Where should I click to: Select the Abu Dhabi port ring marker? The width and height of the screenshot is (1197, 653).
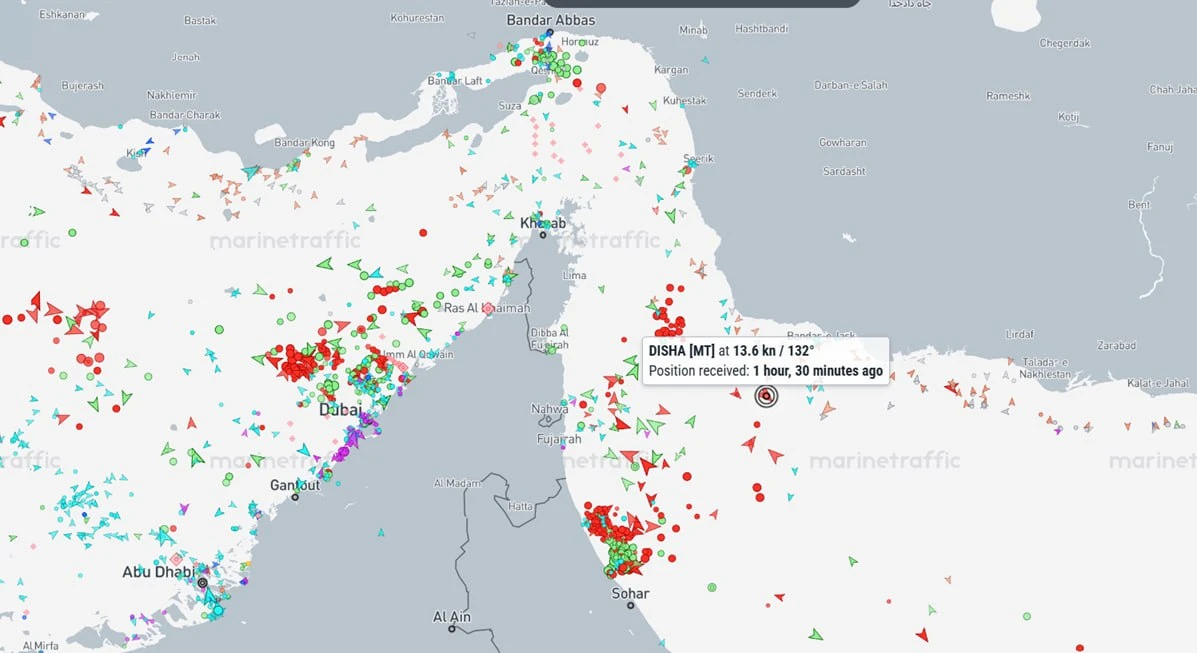[x=202, y=583]
